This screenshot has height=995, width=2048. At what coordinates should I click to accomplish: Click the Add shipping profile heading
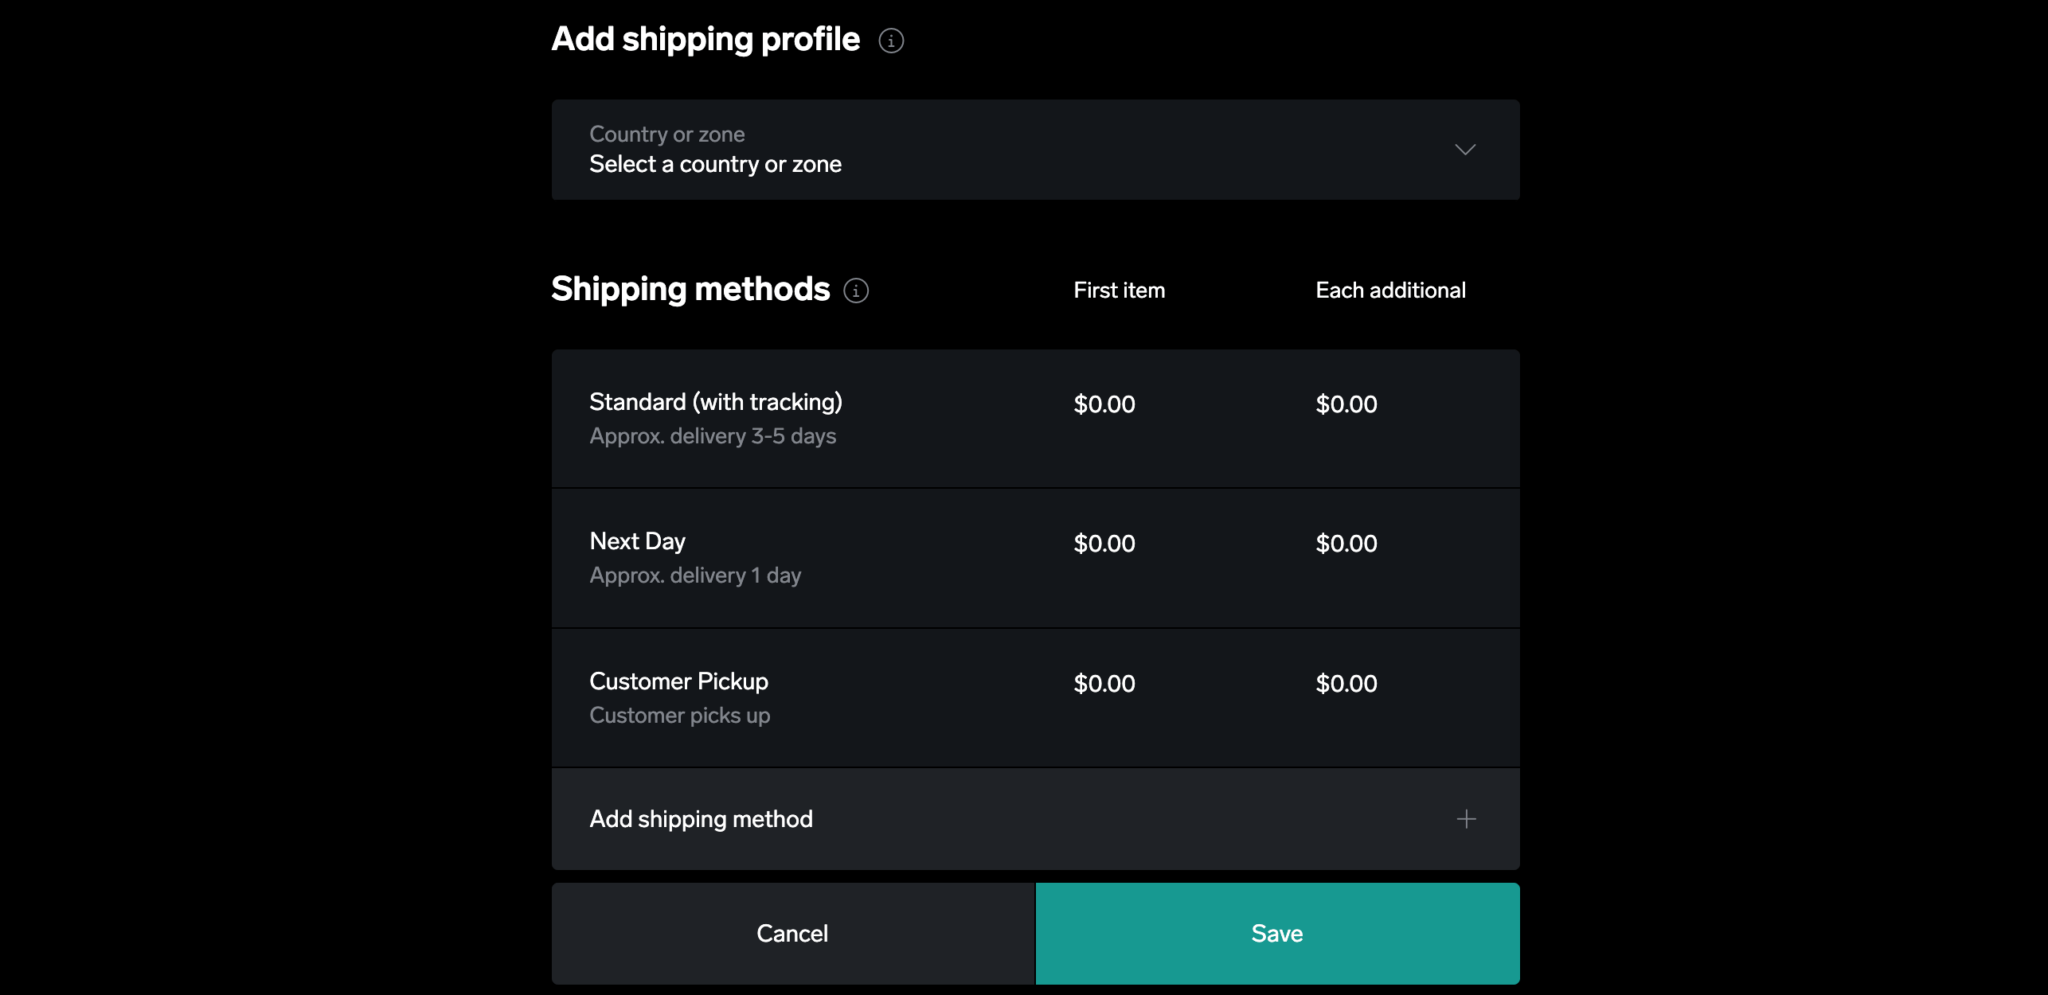[x=704, y=38]
